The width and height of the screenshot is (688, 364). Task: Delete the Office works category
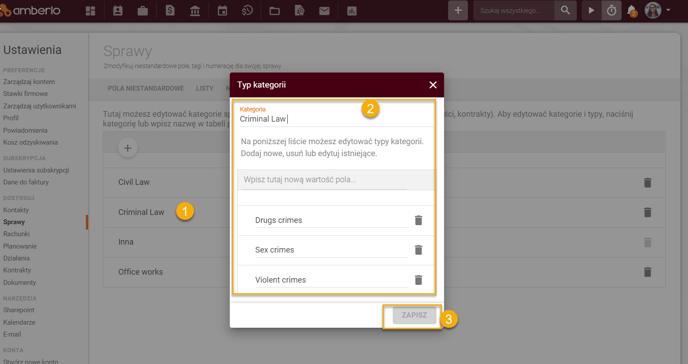647,272
